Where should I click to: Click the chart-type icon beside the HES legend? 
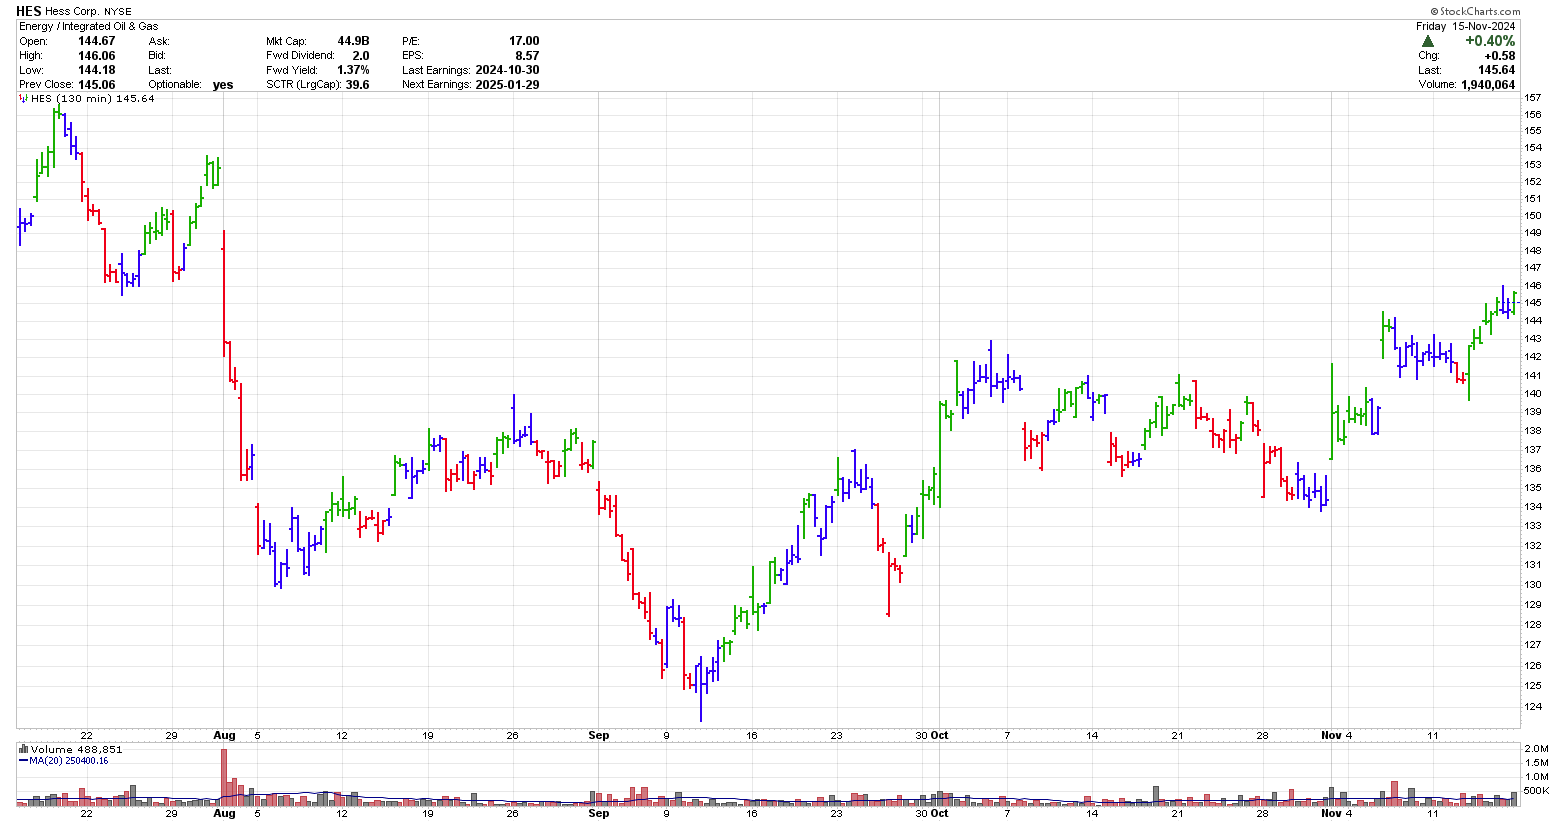point(24,99)
